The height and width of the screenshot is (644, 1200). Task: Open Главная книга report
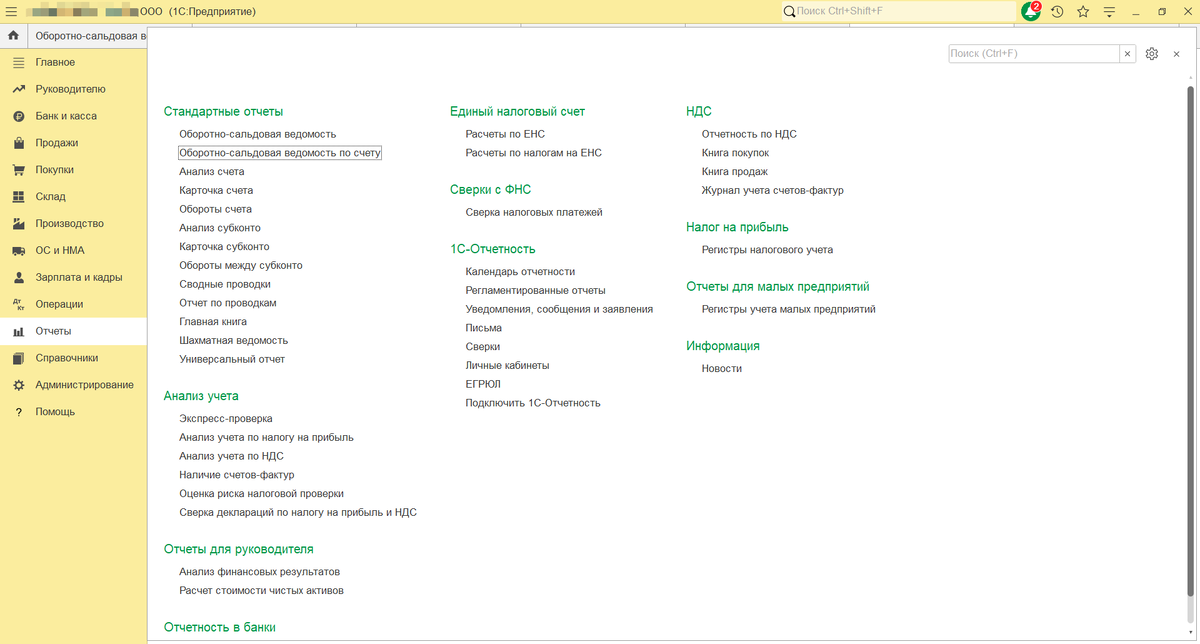pyautogui.click(x=213, y=322)
